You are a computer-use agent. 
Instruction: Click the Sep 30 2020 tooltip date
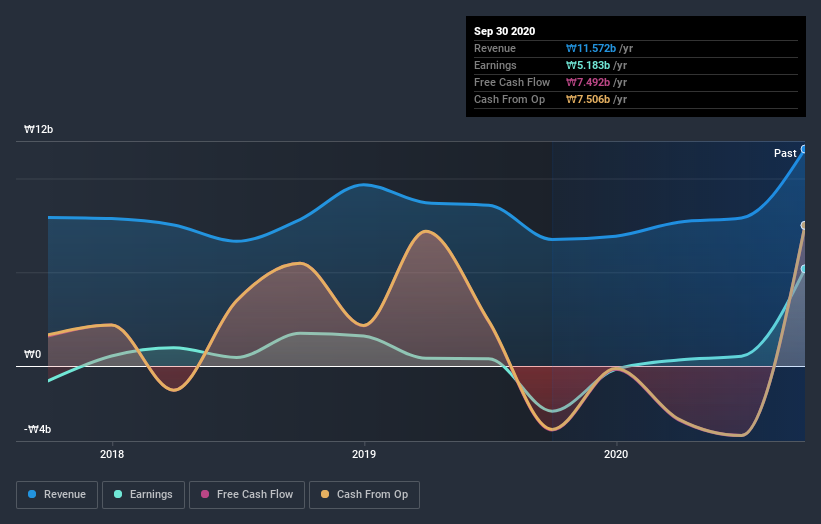click(x=505, y=31)
